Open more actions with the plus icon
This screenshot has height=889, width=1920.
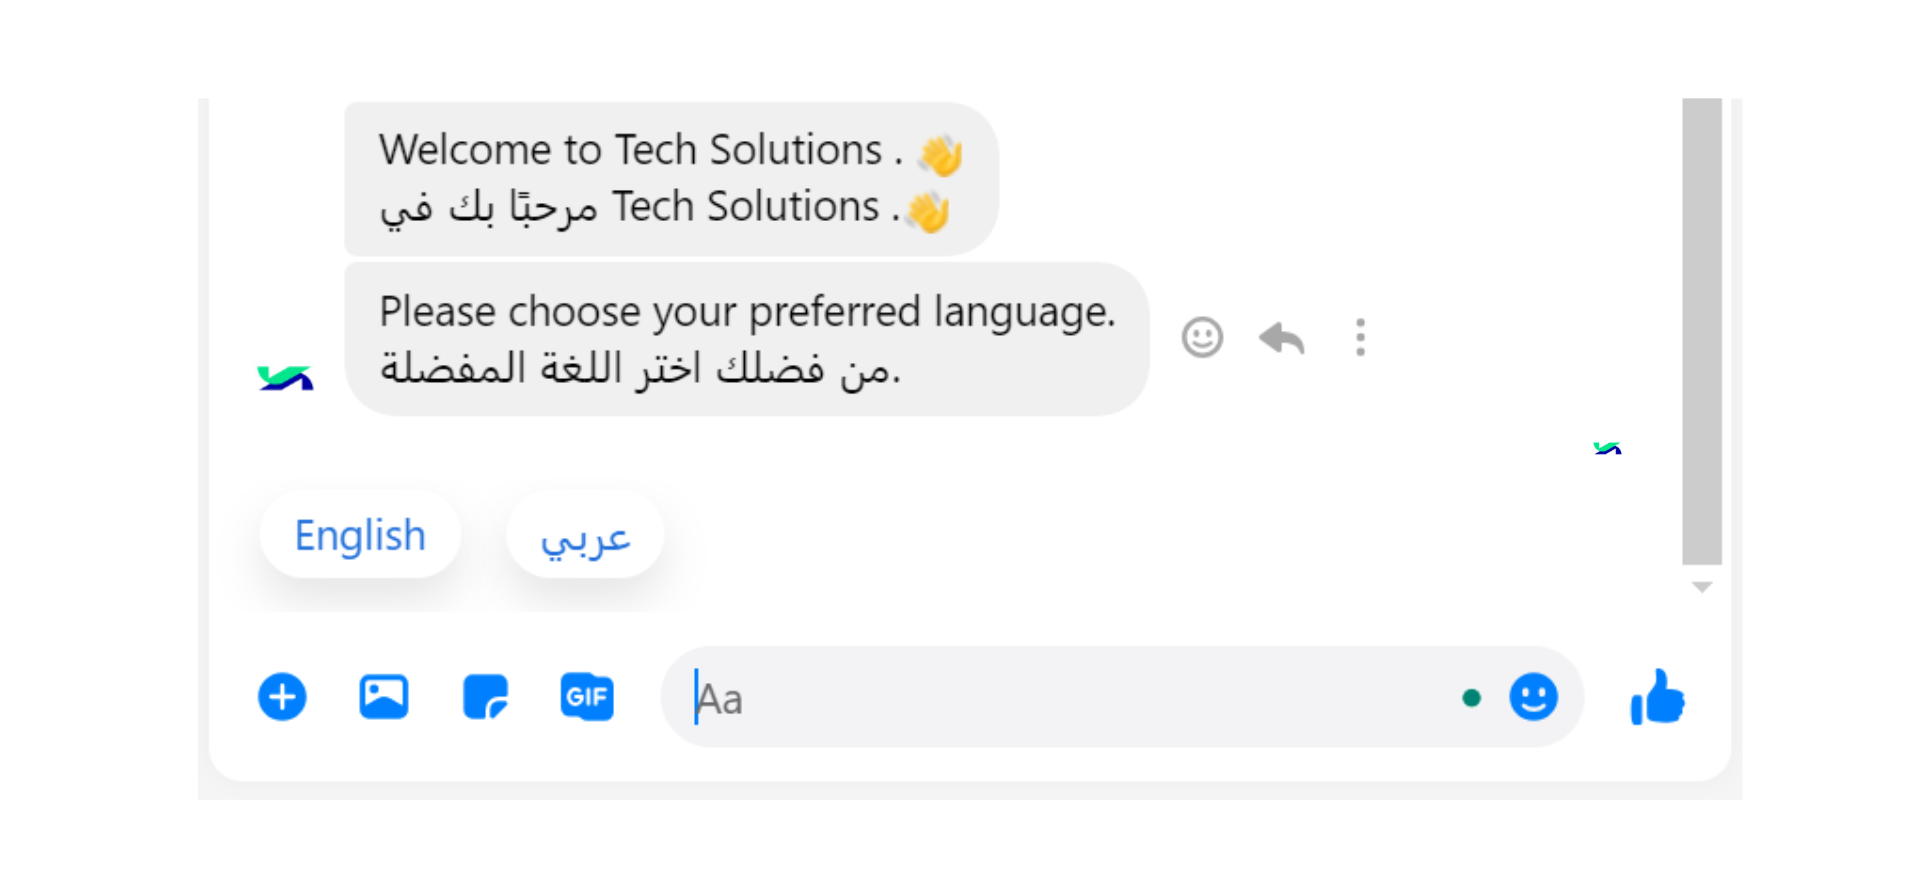[x=282, y=697]
